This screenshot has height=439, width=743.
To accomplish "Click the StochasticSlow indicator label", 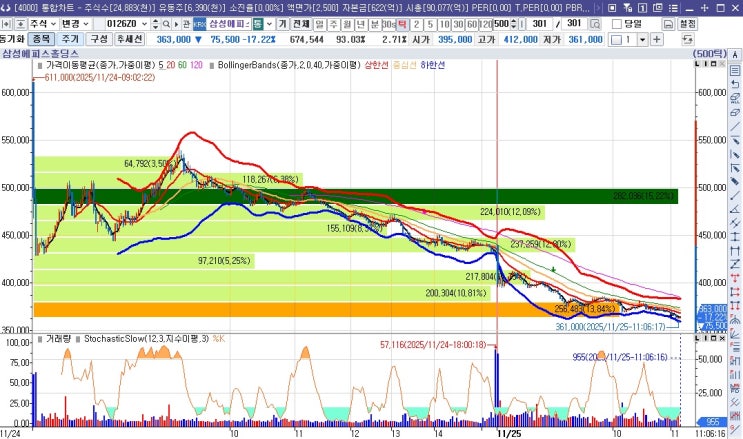I will [146, 339].
